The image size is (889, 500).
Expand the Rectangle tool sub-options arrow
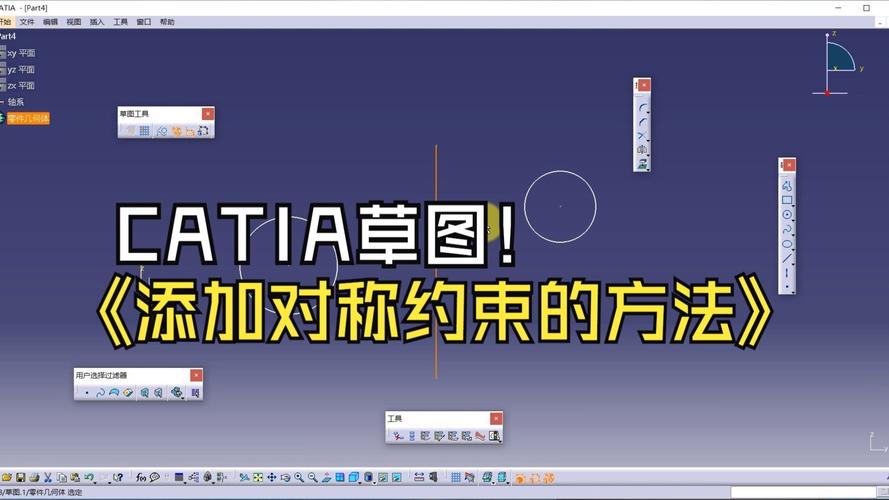793,205
